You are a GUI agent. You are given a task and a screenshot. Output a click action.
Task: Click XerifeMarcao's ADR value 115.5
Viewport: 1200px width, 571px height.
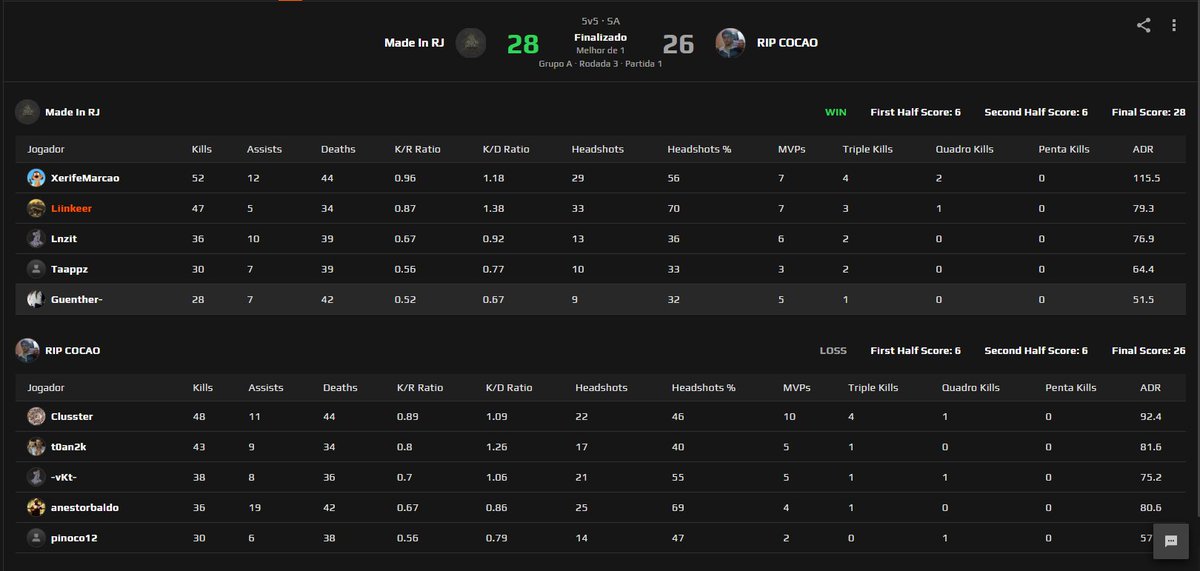pyautogui.click(x=1146, y=178)
